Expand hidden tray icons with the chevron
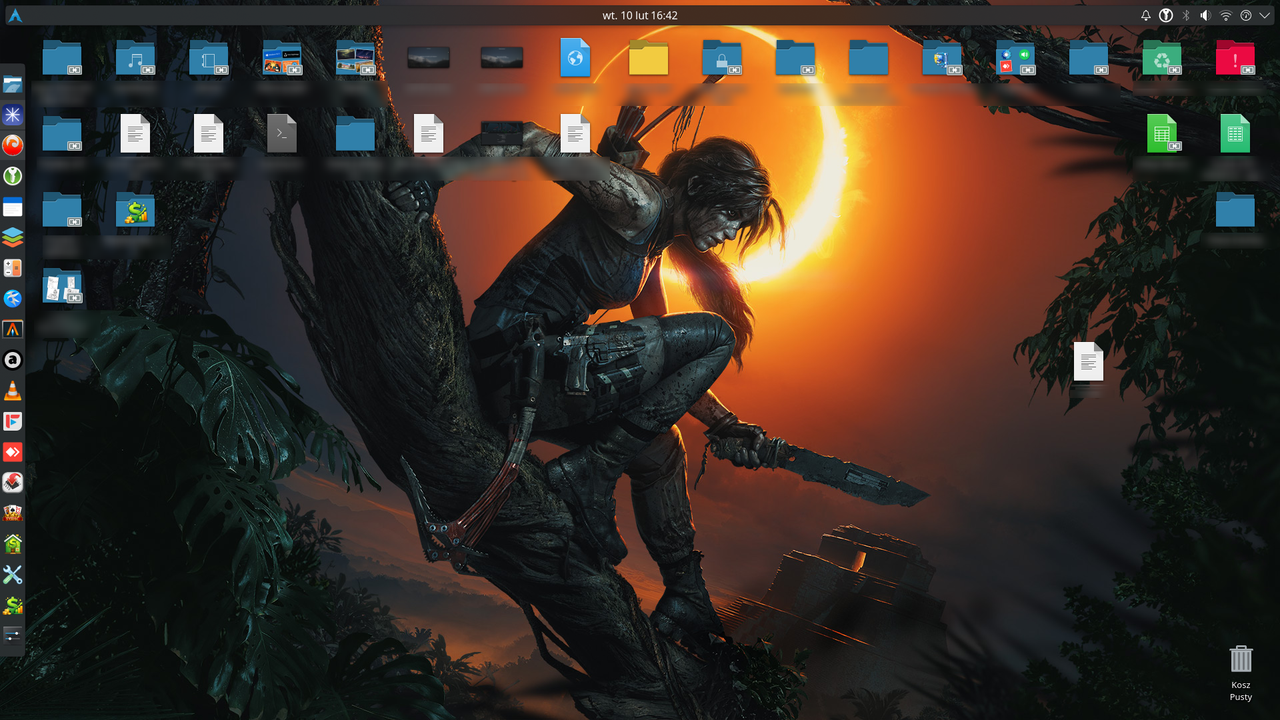The width and height of the screenshot is (1280, 720). 1265,15
